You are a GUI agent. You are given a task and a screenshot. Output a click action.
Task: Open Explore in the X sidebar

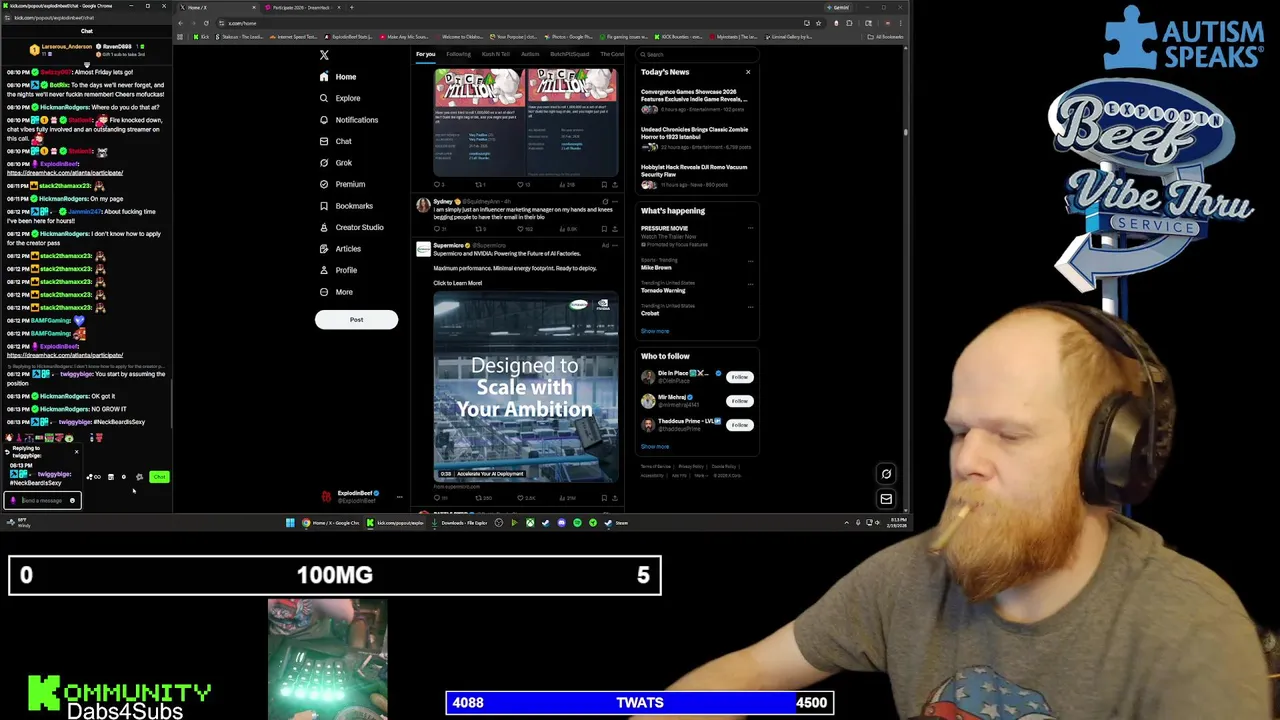tap(340, 98)
